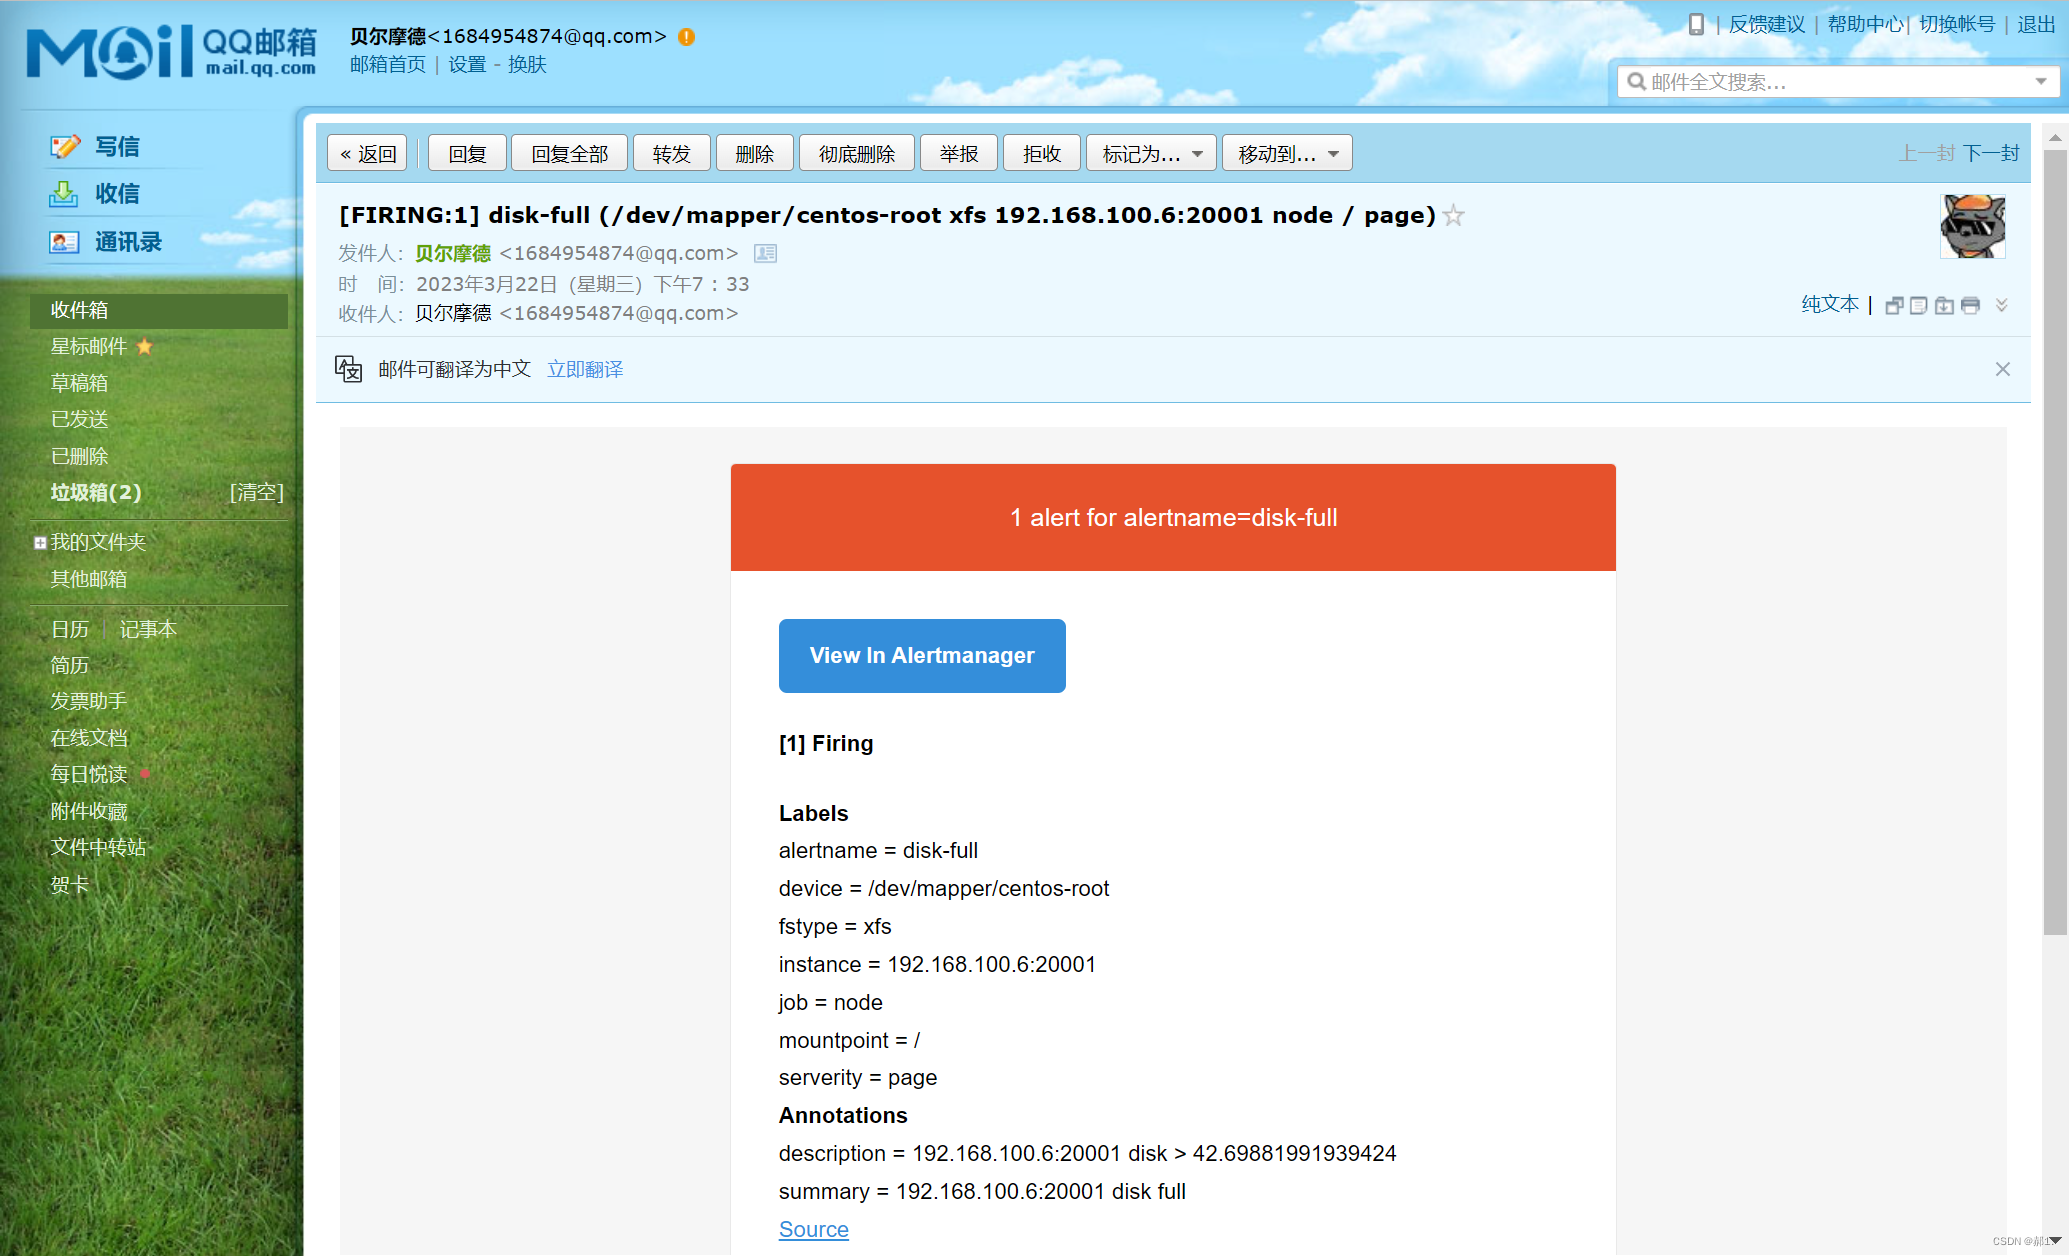Click the print email icon
The height and width of the screenshot is (1256, 2069).
(1970, 306)
